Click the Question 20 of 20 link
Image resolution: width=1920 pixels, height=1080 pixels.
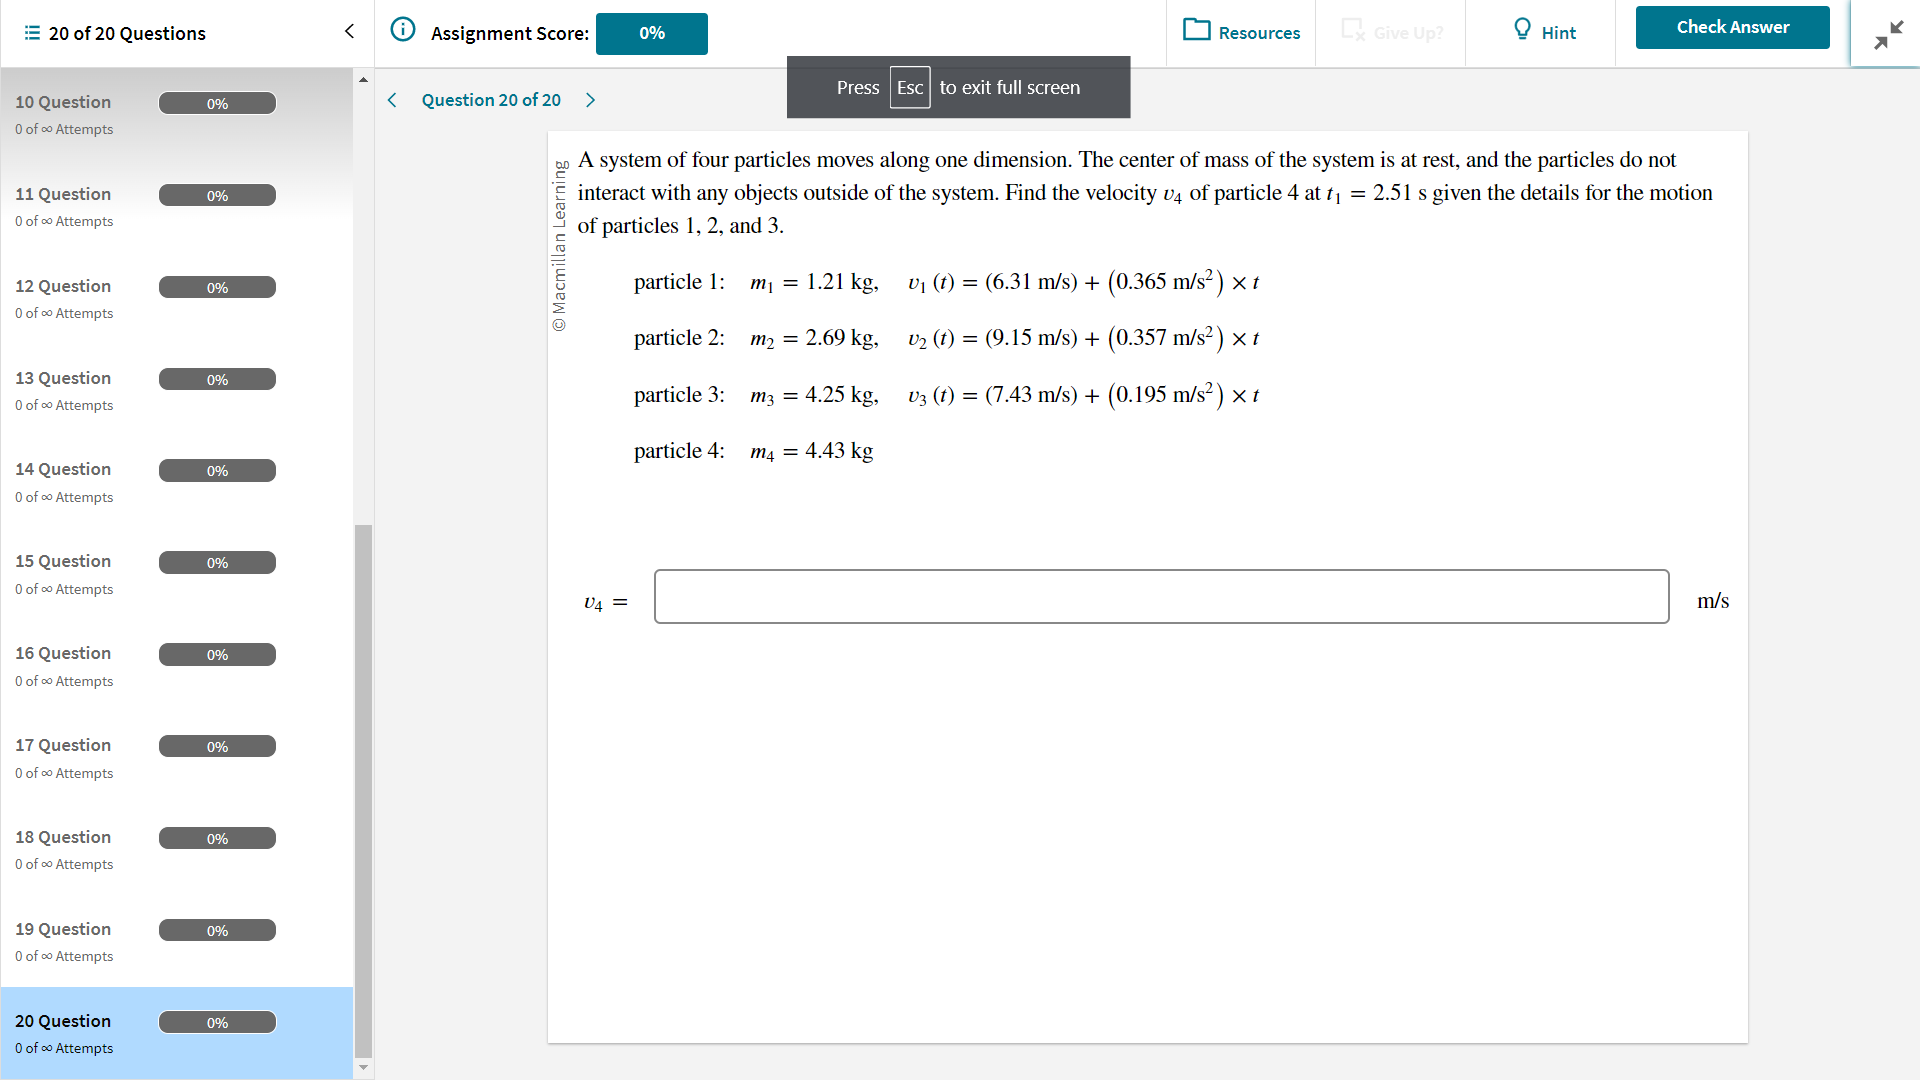[491, 100]
